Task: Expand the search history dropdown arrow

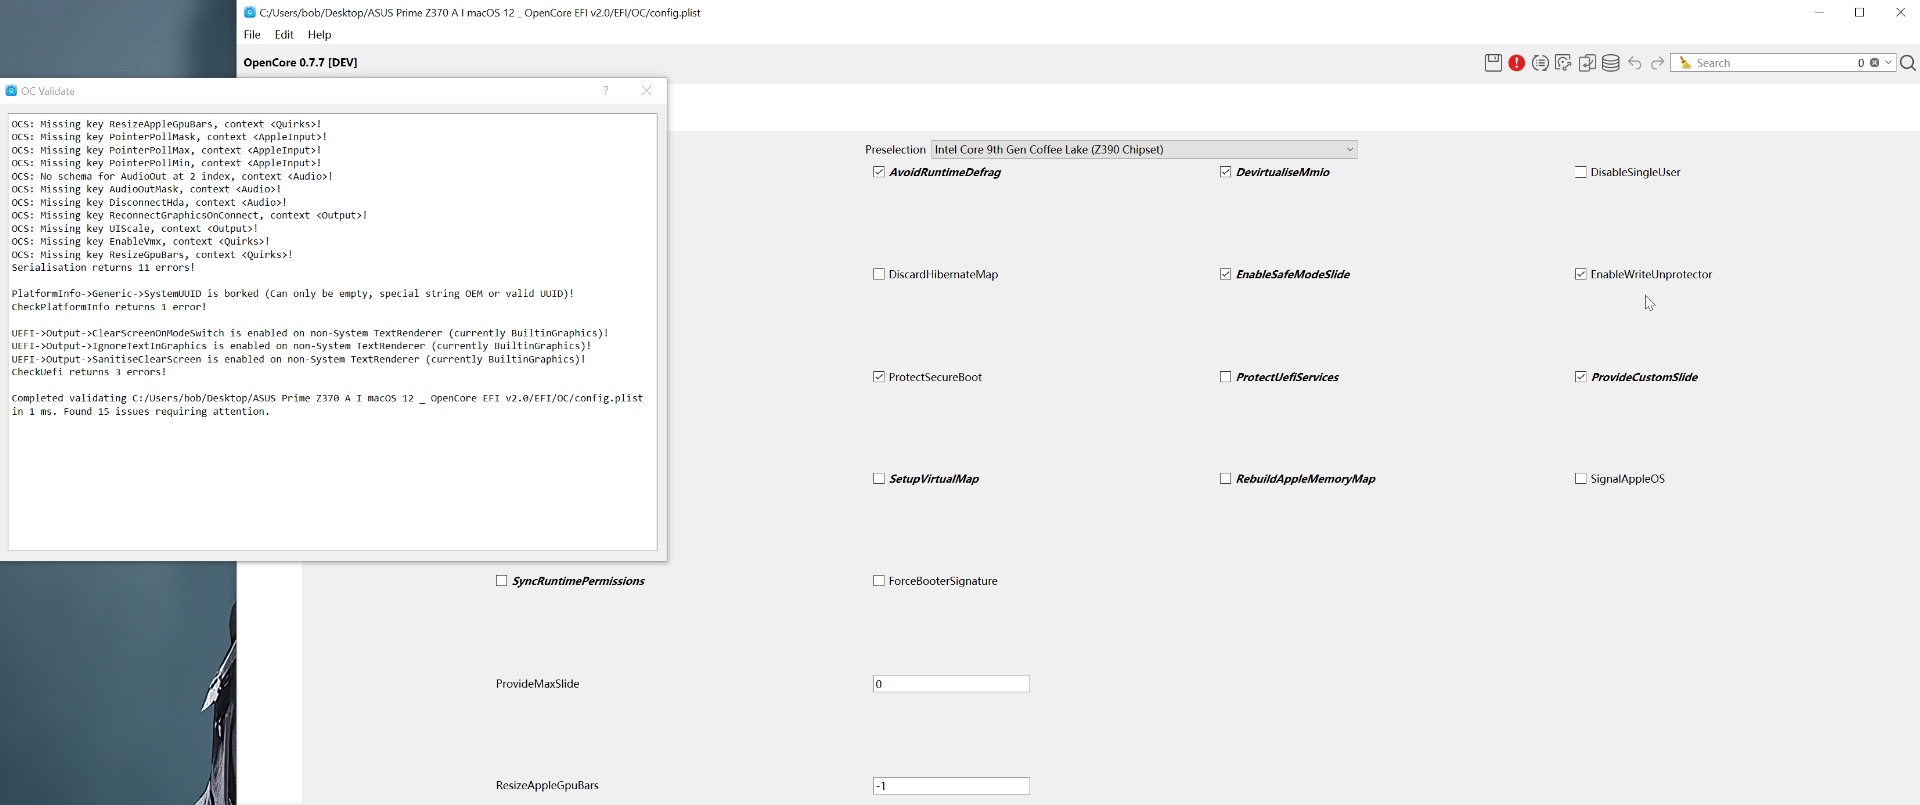Action: tap(1888, 63)
